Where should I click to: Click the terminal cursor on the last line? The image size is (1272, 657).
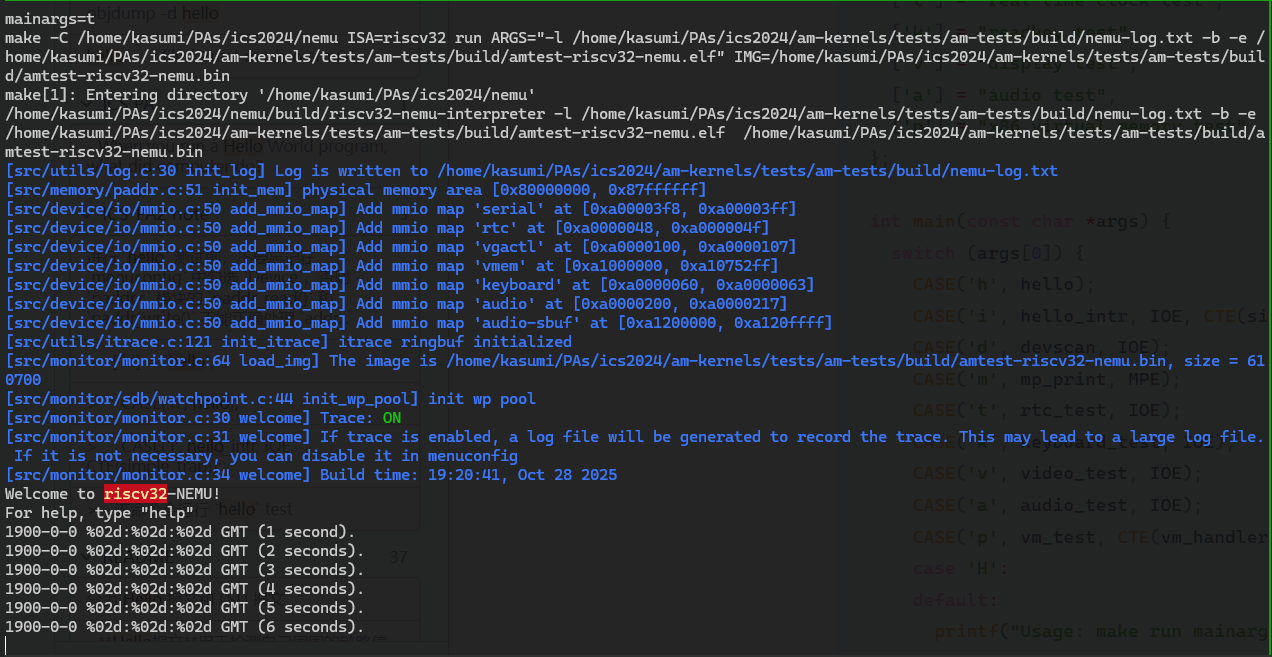point(6,646)
